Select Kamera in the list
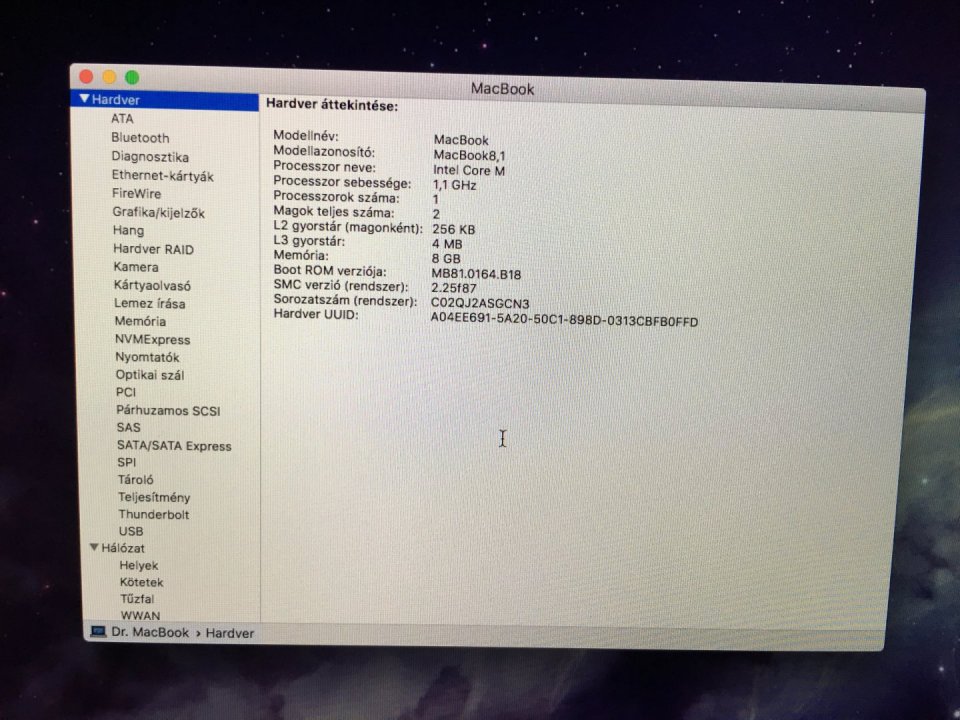Viewport: 960px width, 720px height. 136,267
